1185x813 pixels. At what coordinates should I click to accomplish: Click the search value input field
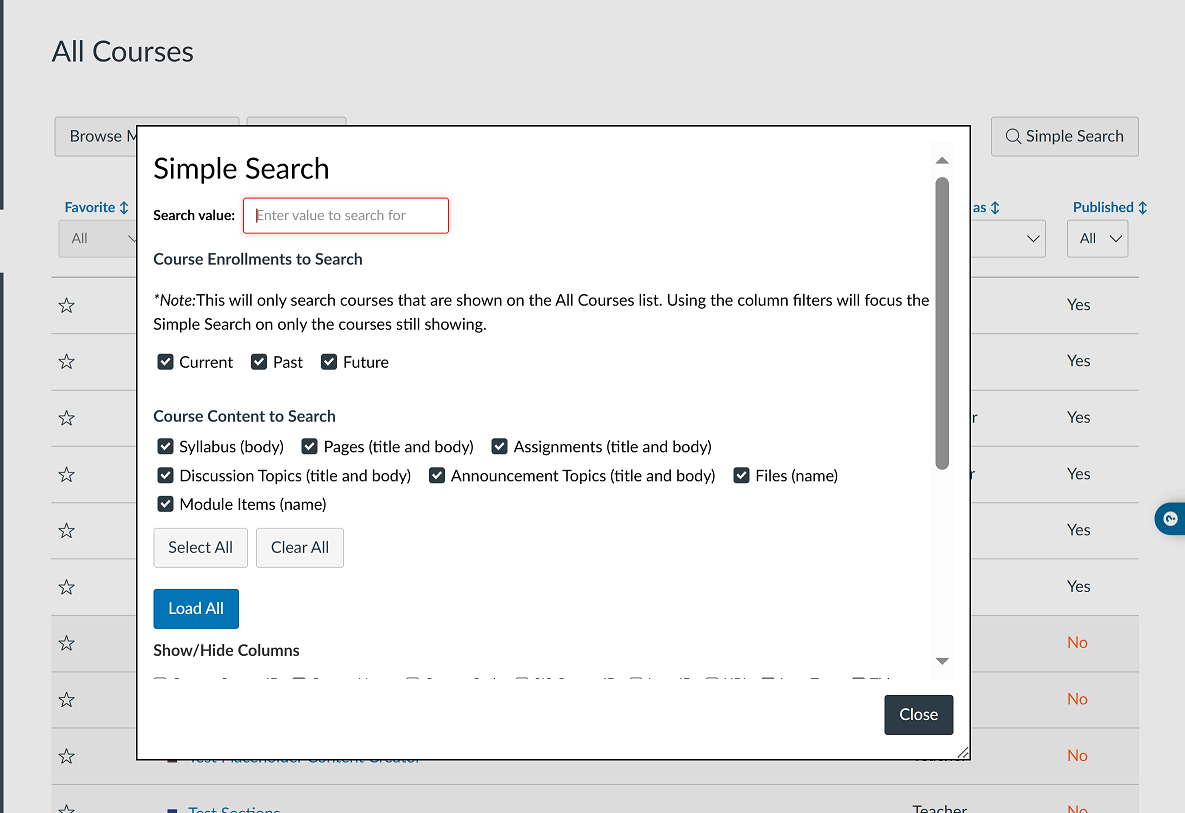[345, 215]
